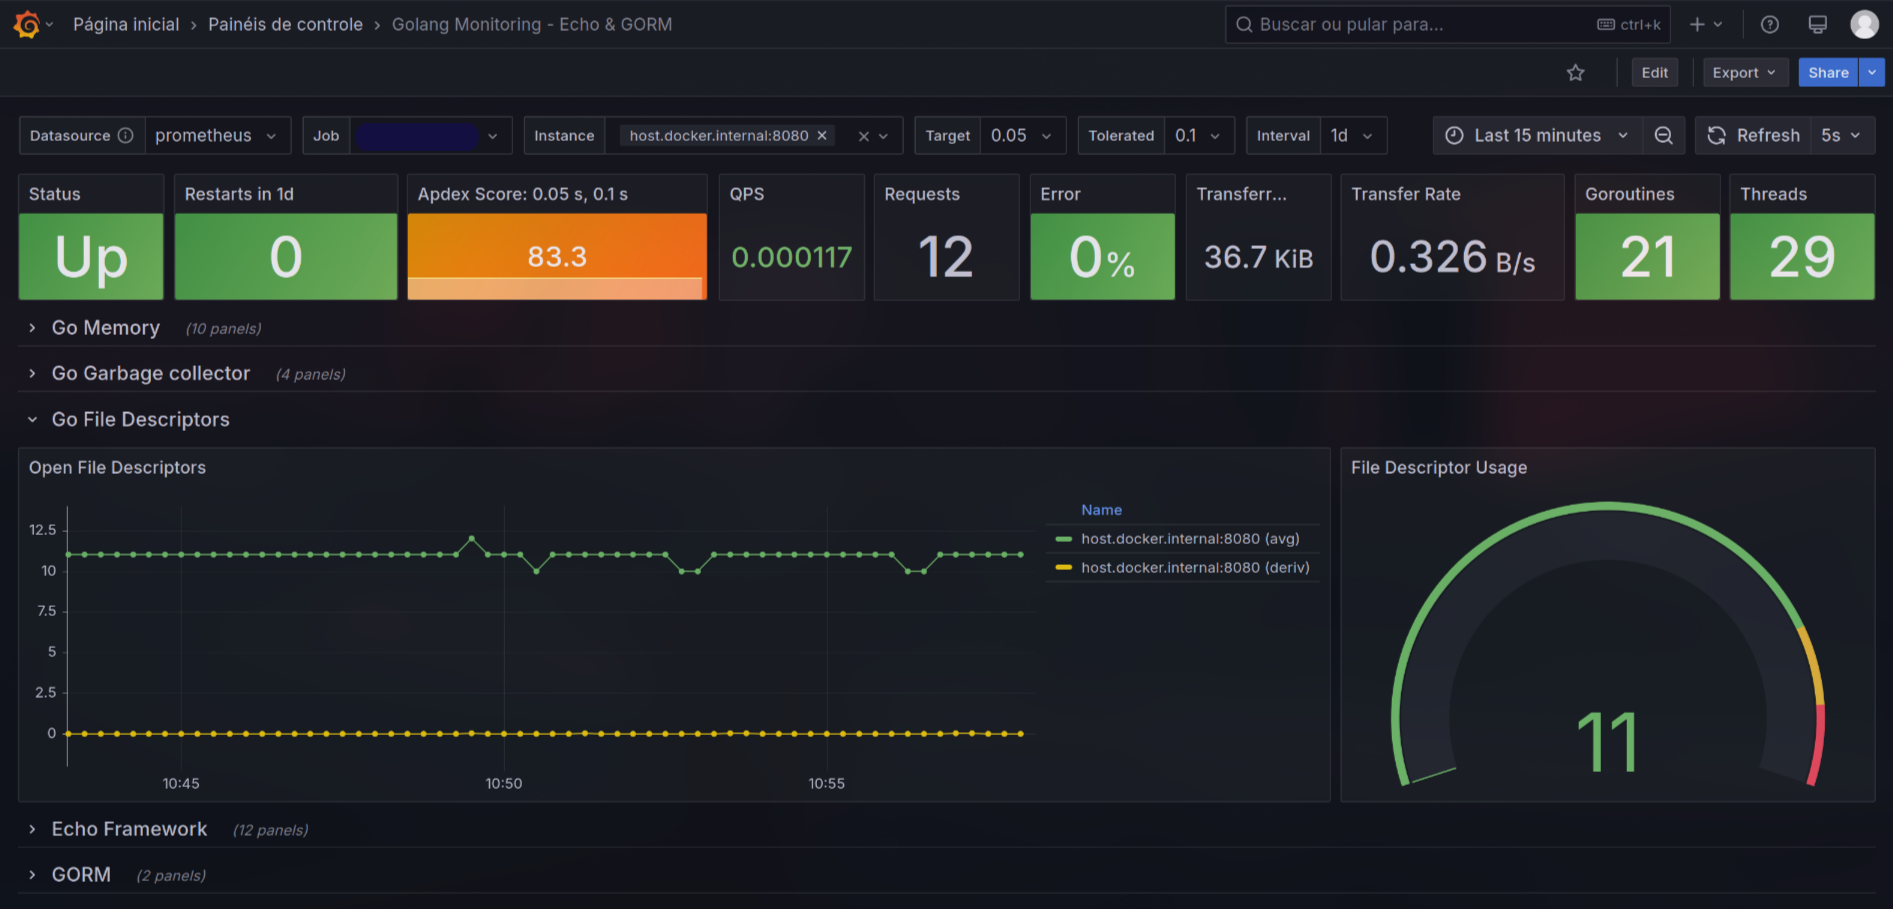1893x909 pixels.
Task: Click the Refresh dashboard button
Action: pyautogui.click(x=1754, y=135)
